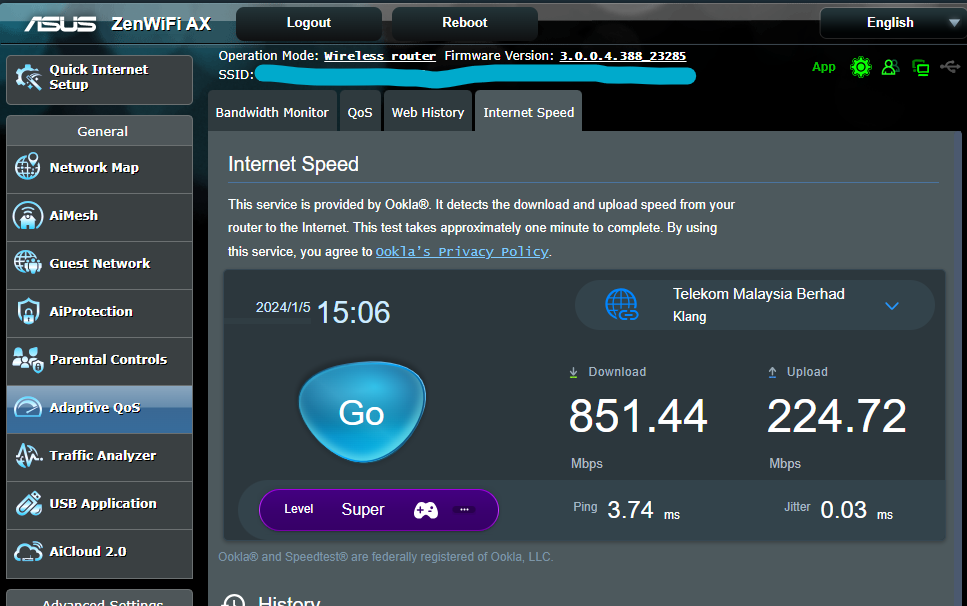Click the Wireless router operation mode link

click(380, 55)
